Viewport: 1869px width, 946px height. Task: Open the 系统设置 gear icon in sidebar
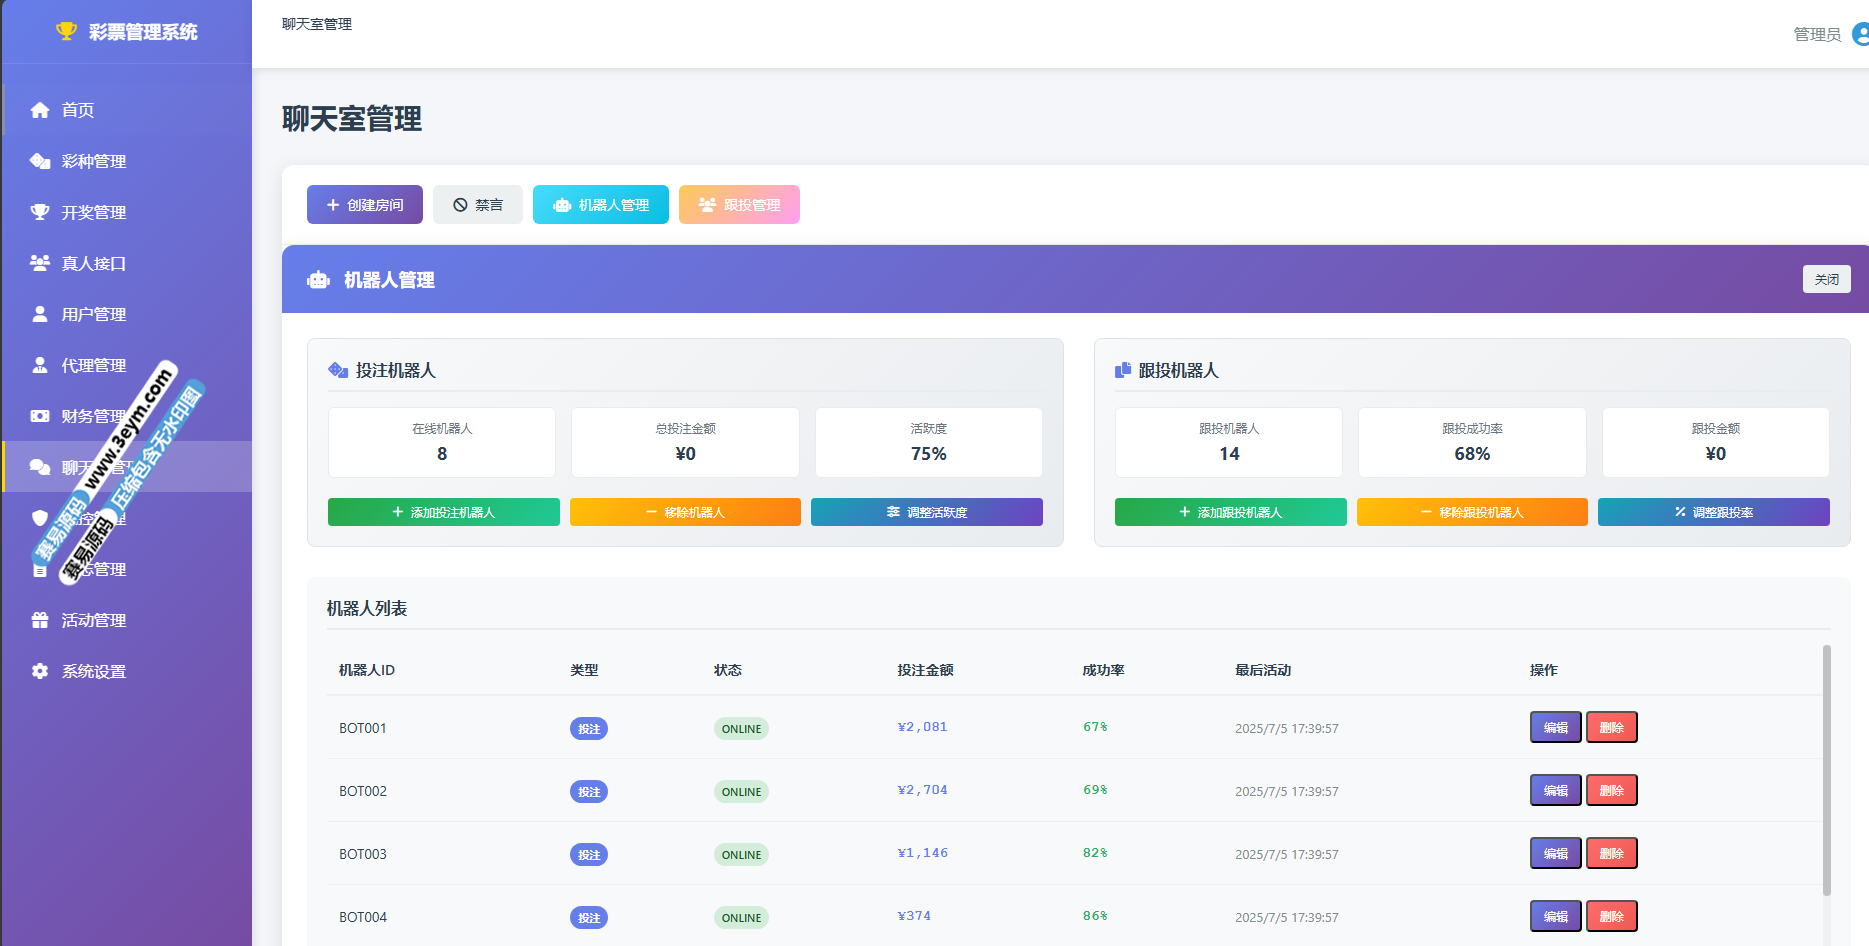(40, 671)
